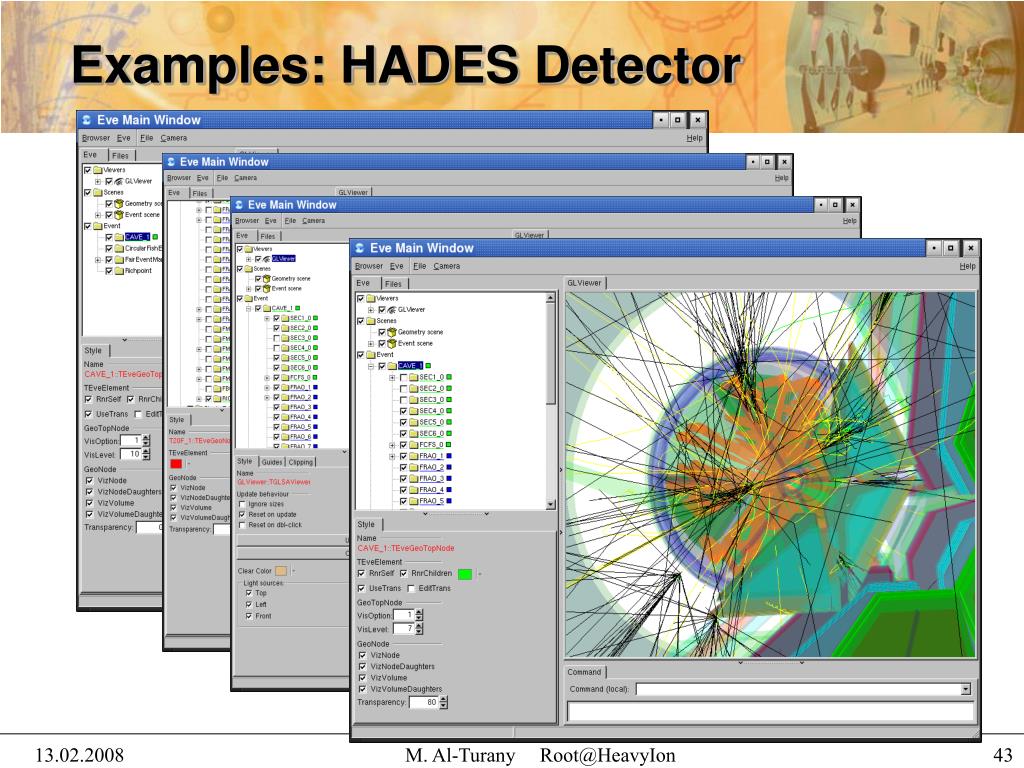Switch to the Files tab in front window
This screenshot has height=768, width=1024.
tap(393, 283)
